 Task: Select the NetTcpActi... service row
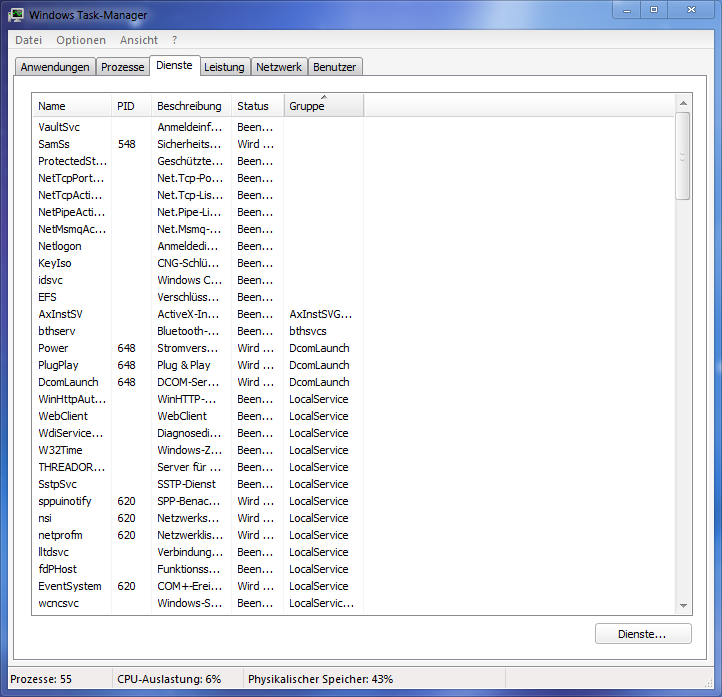(198, 195)
